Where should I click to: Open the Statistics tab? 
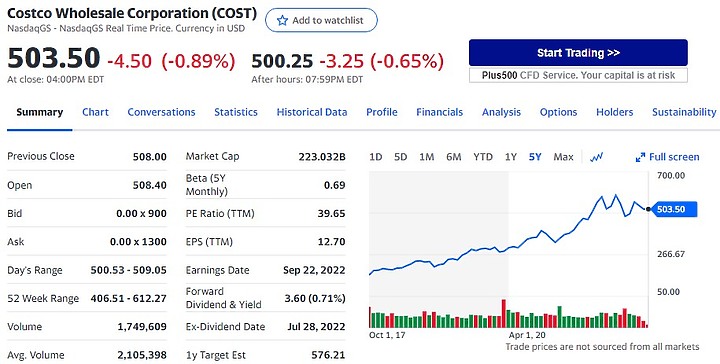pos(236,112)
